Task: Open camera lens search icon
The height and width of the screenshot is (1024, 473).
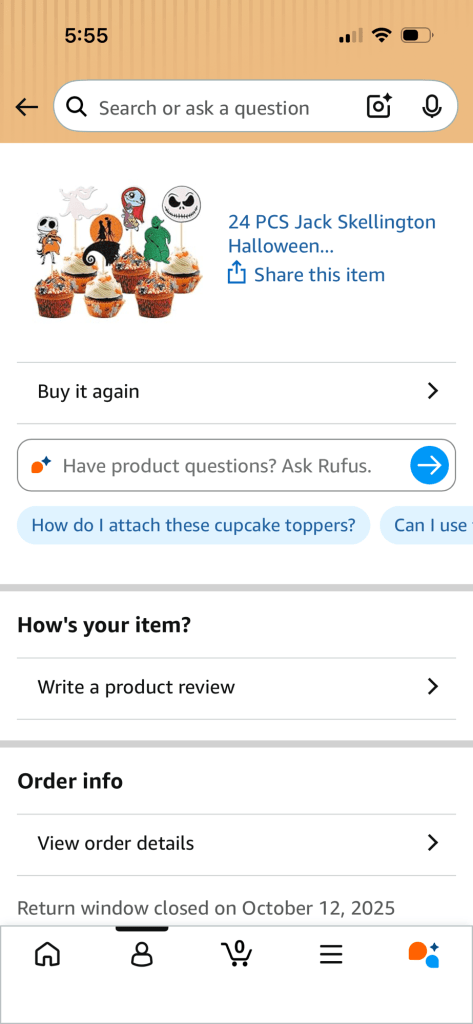Action: tap(379, 106)
